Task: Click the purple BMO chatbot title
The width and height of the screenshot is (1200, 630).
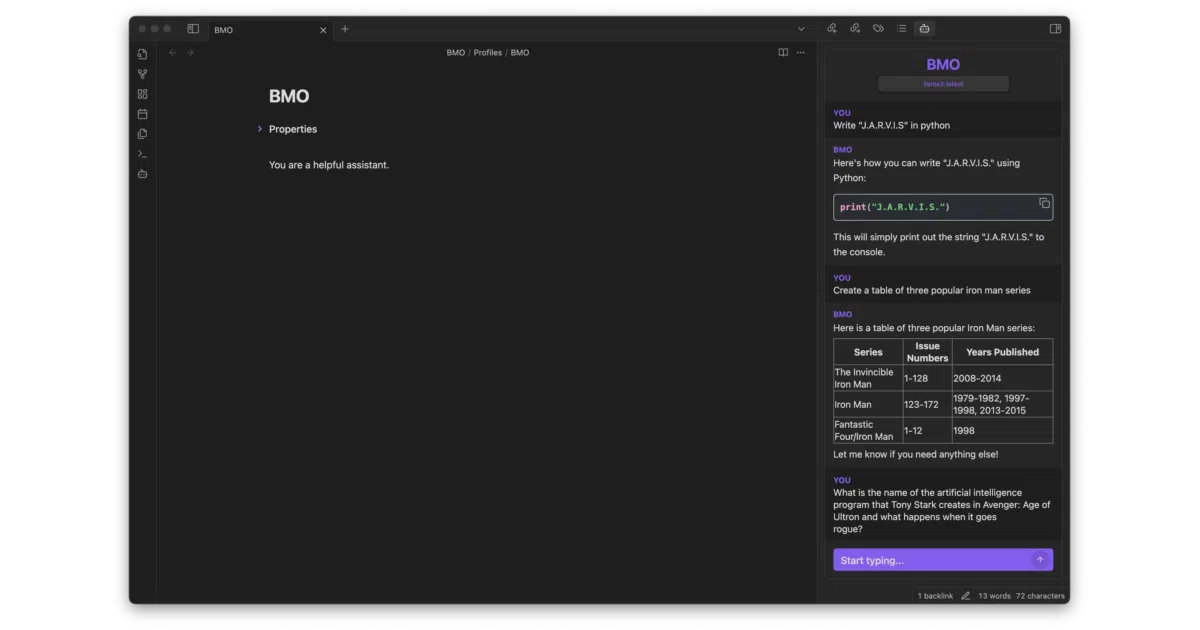Action: [943, 65]
